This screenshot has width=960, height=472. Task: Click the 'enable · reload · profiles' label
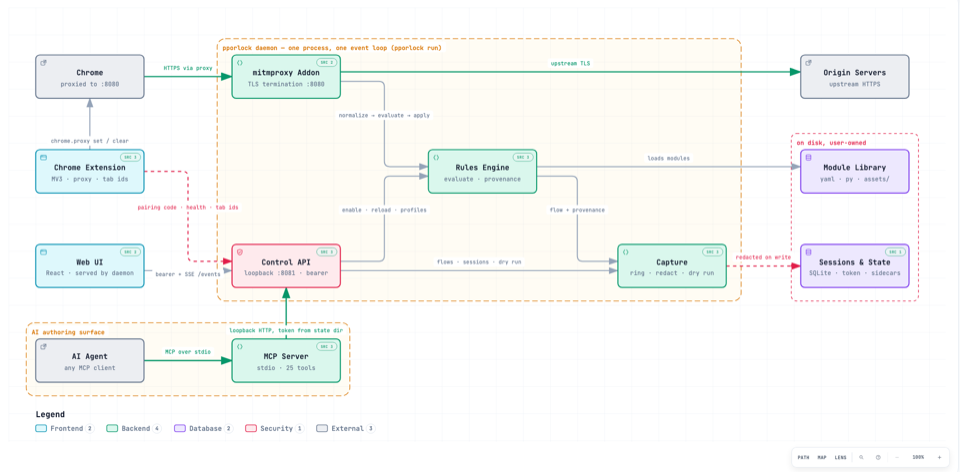click(384, 209)
